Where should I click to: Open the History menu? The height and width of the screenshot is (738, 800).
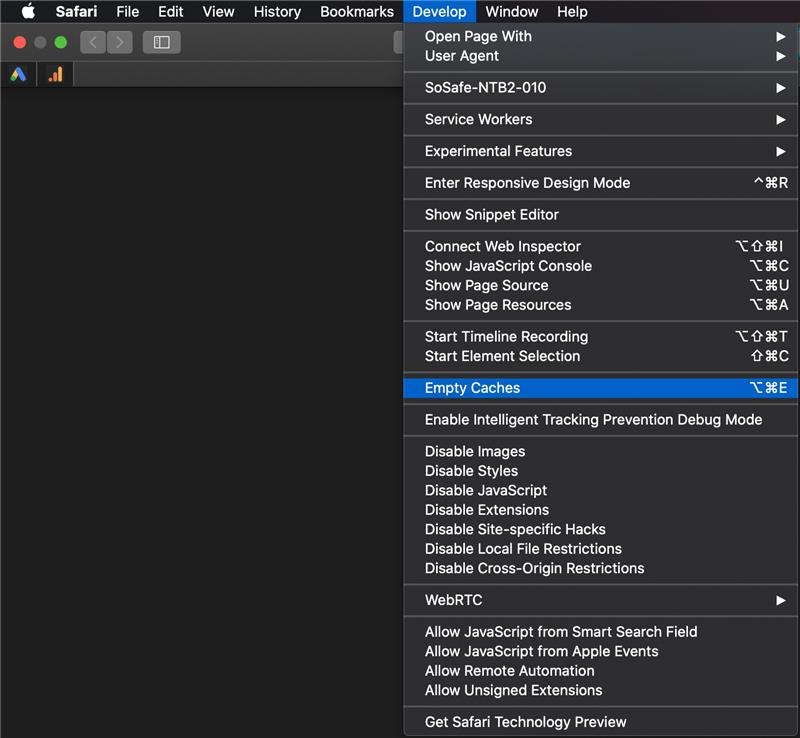(277, 12)
